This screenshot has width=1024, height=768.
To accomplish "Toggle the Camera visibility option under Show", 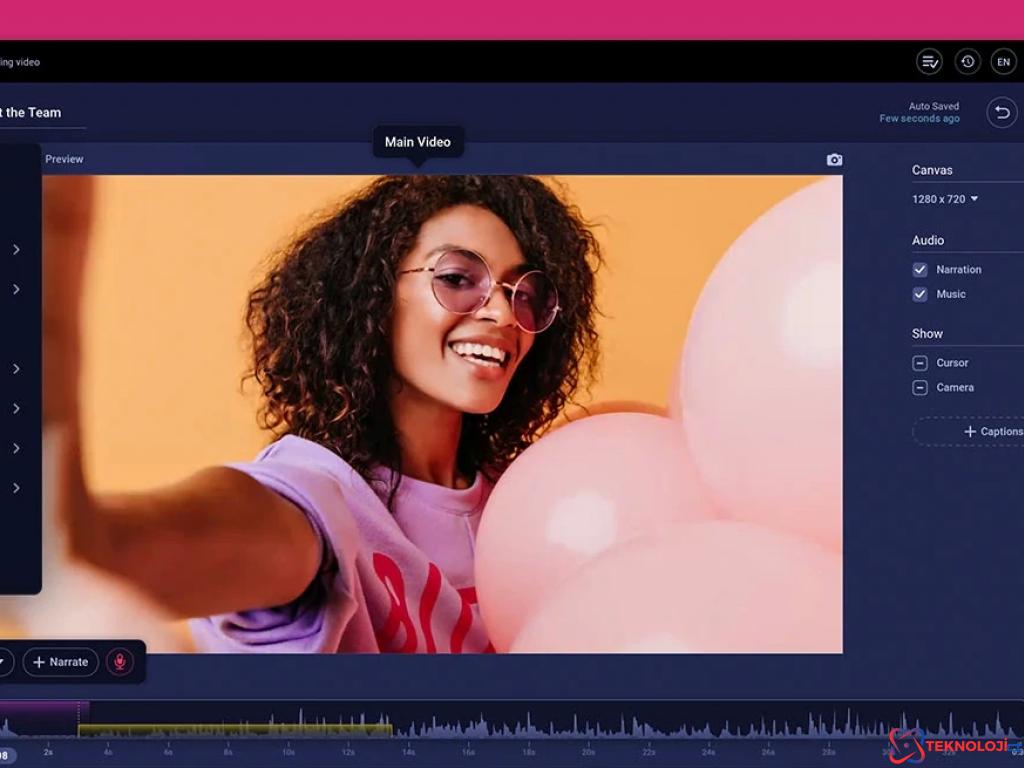I will pyautogui.click(x=919, y=387).
